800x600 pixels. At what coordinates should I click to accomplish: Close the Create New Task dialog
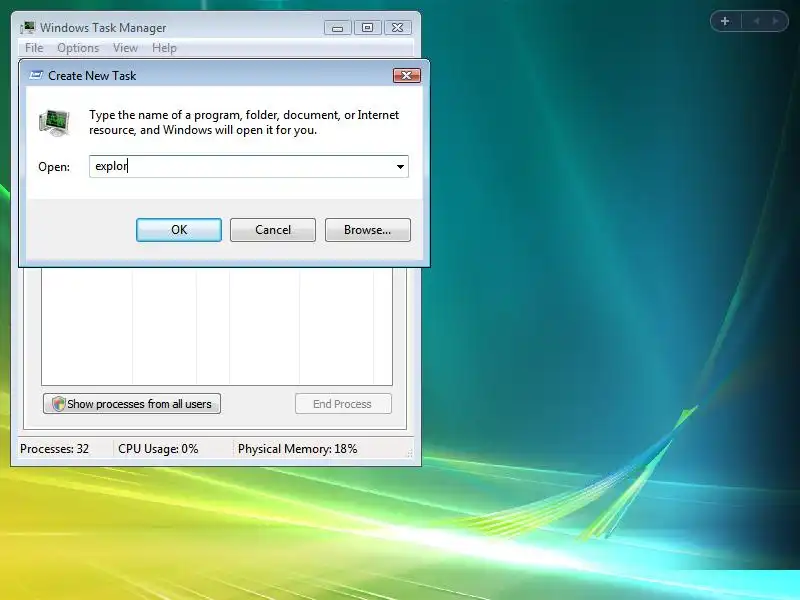tap(407, 76)
